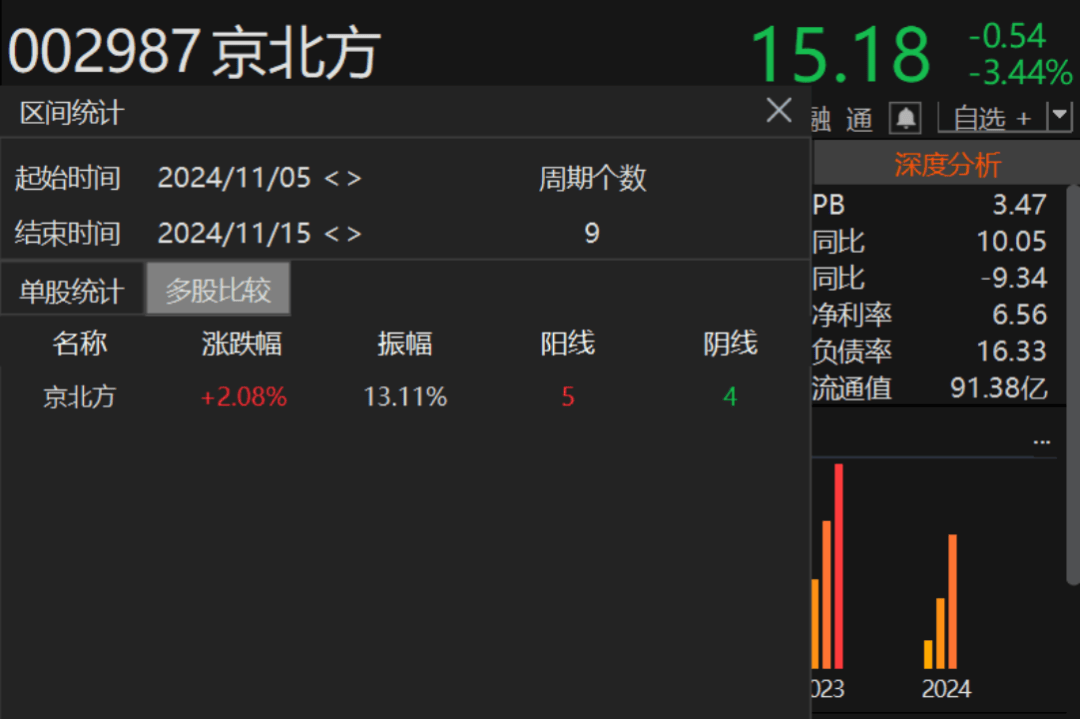
Task: Step start date forward with > arrow
Action: 354,179
